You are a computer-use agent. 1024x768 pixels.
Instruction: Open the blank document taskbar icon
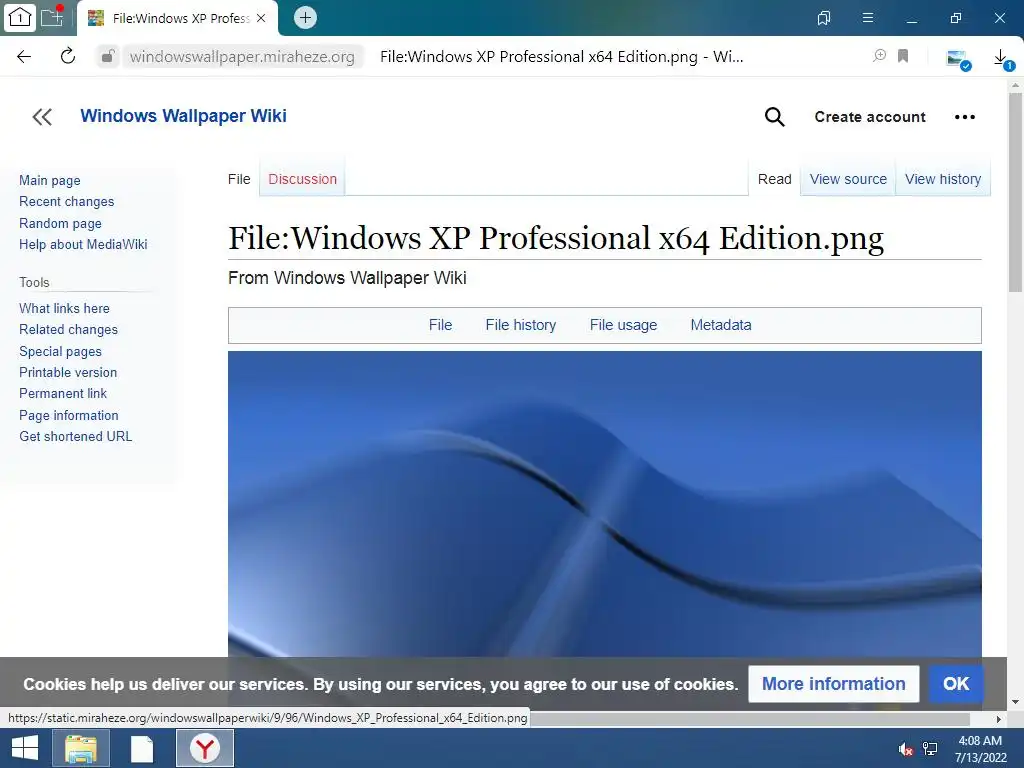point(142,748)
